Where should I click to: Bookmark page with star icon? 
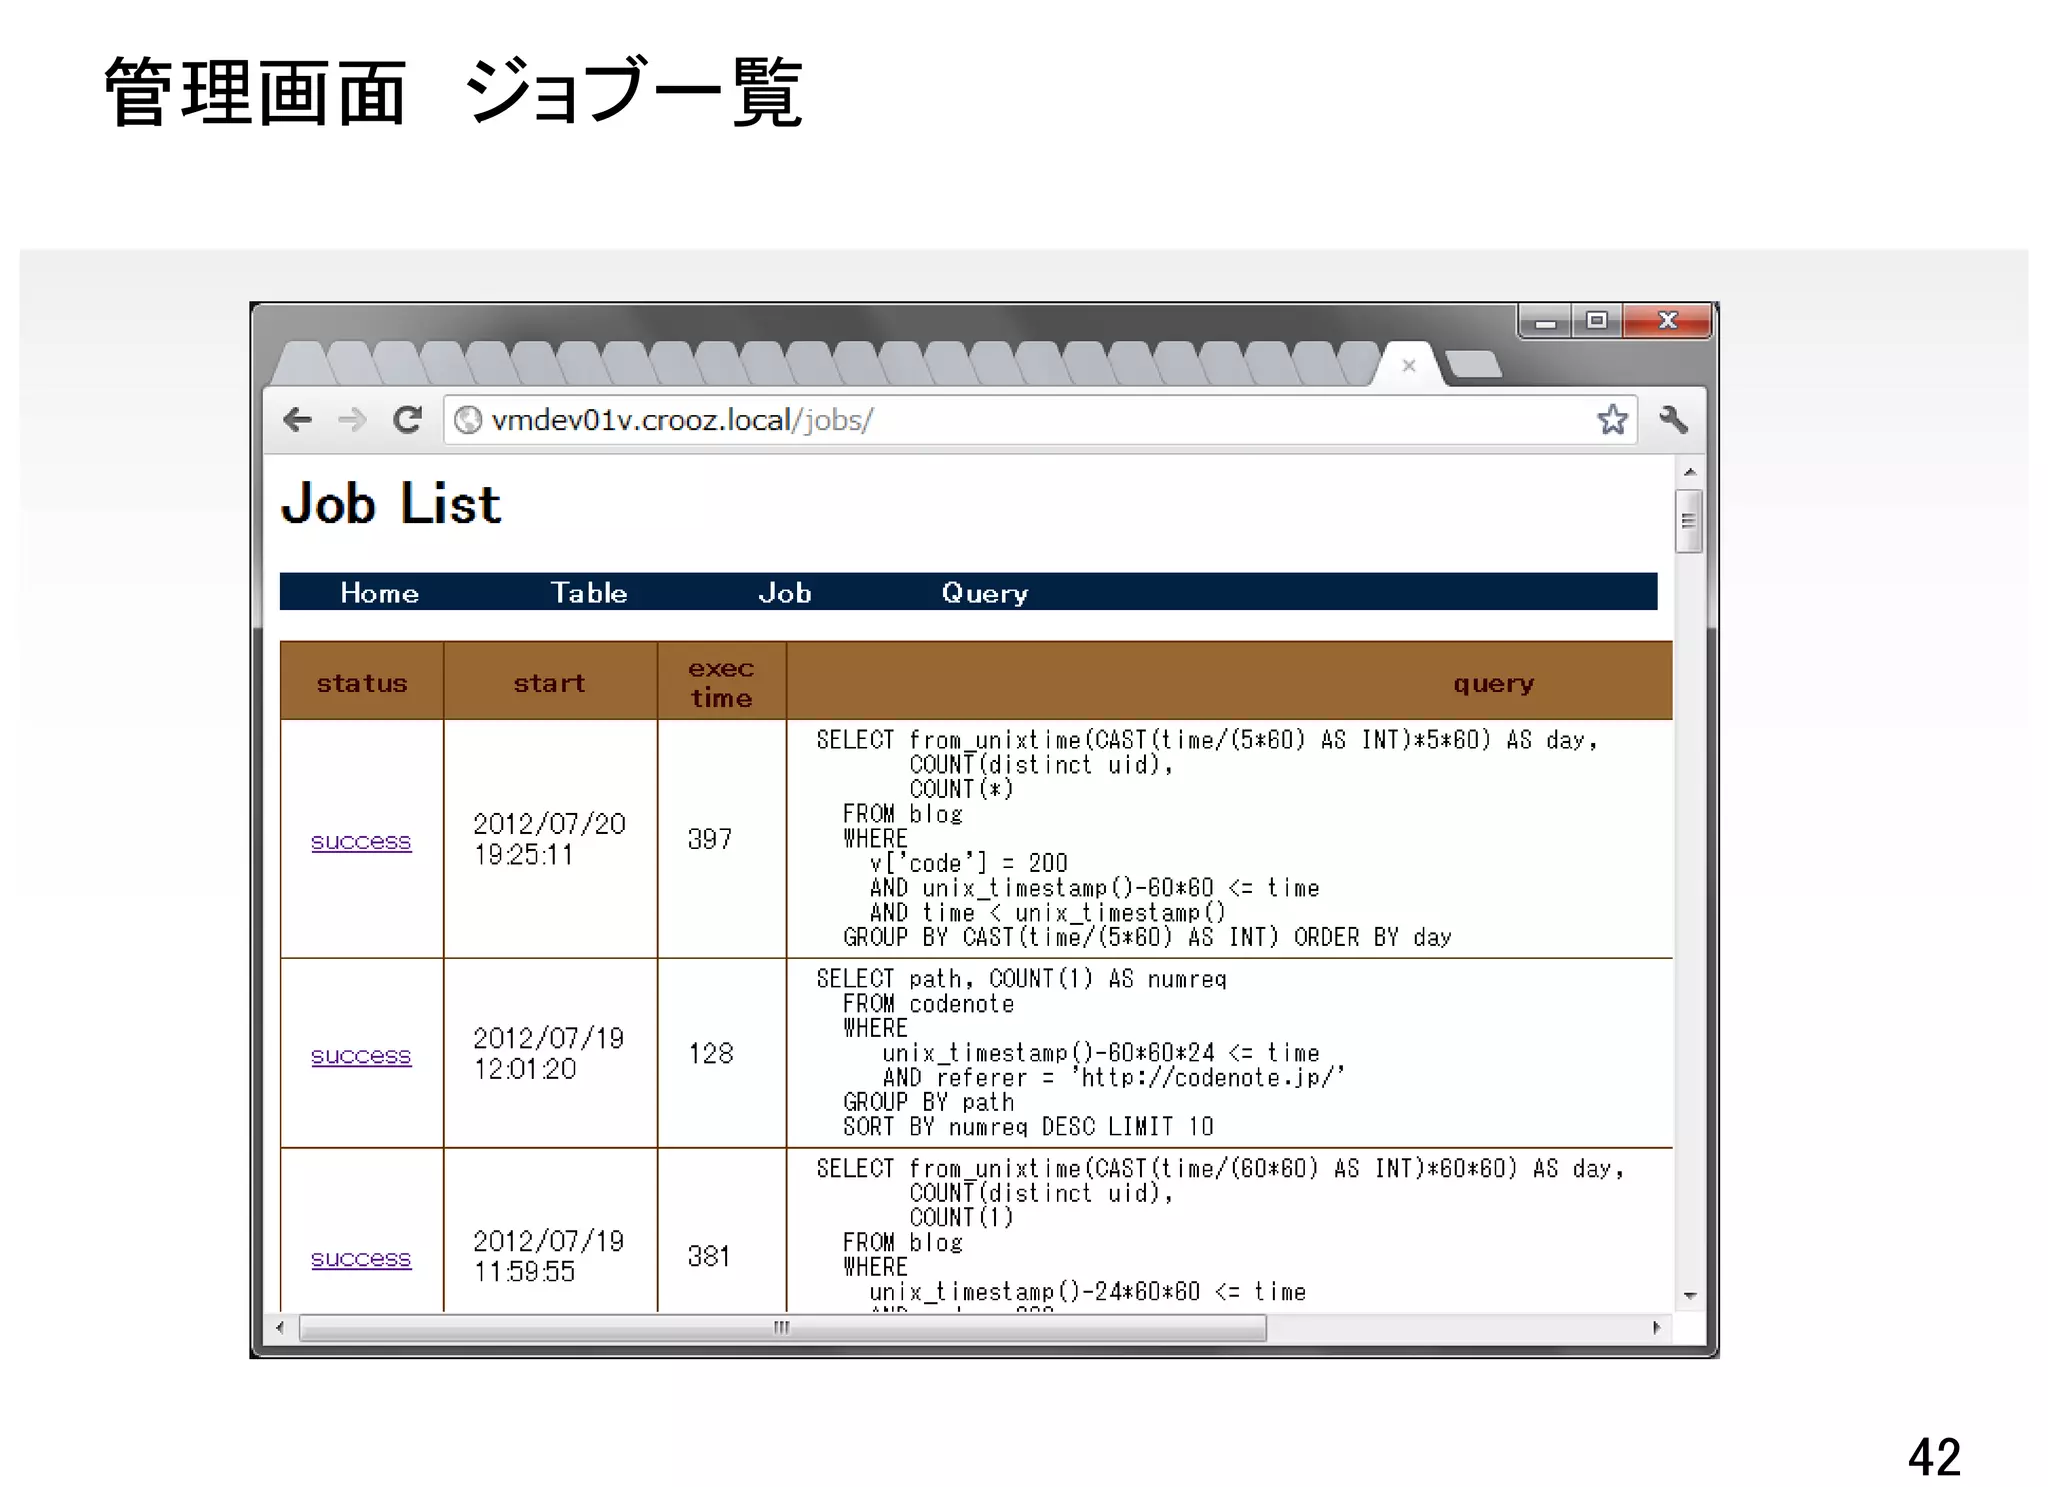click(1611, 419)
